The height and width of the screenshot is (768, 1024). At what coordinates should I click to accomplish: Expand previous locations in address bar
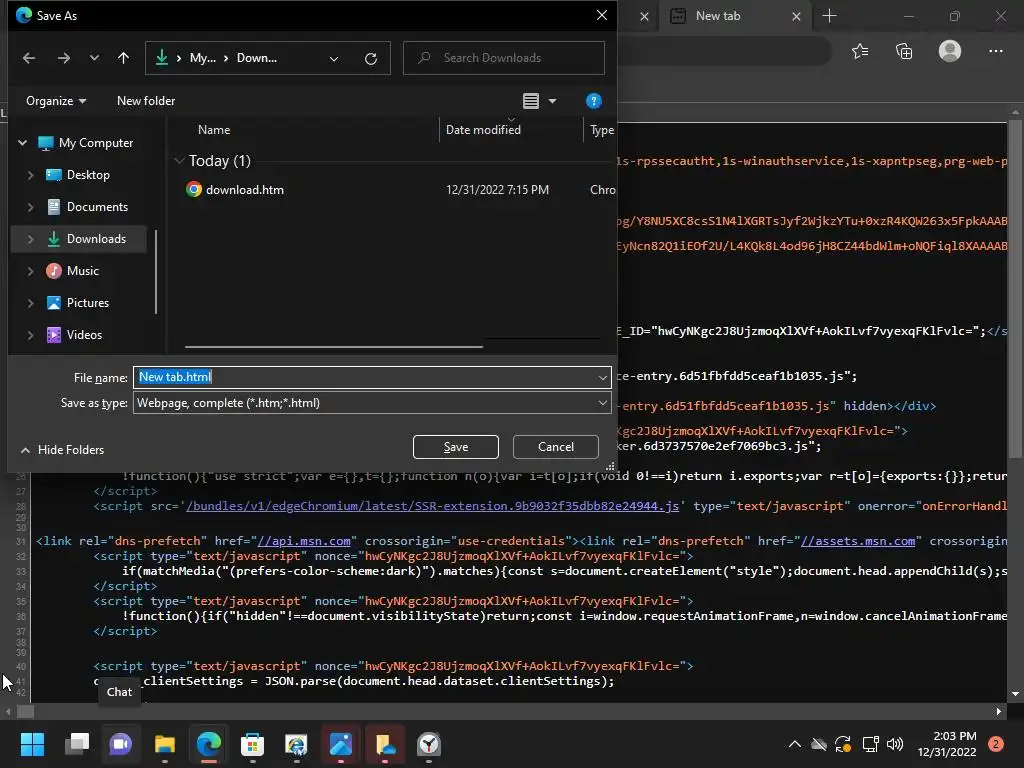(334, 59)
